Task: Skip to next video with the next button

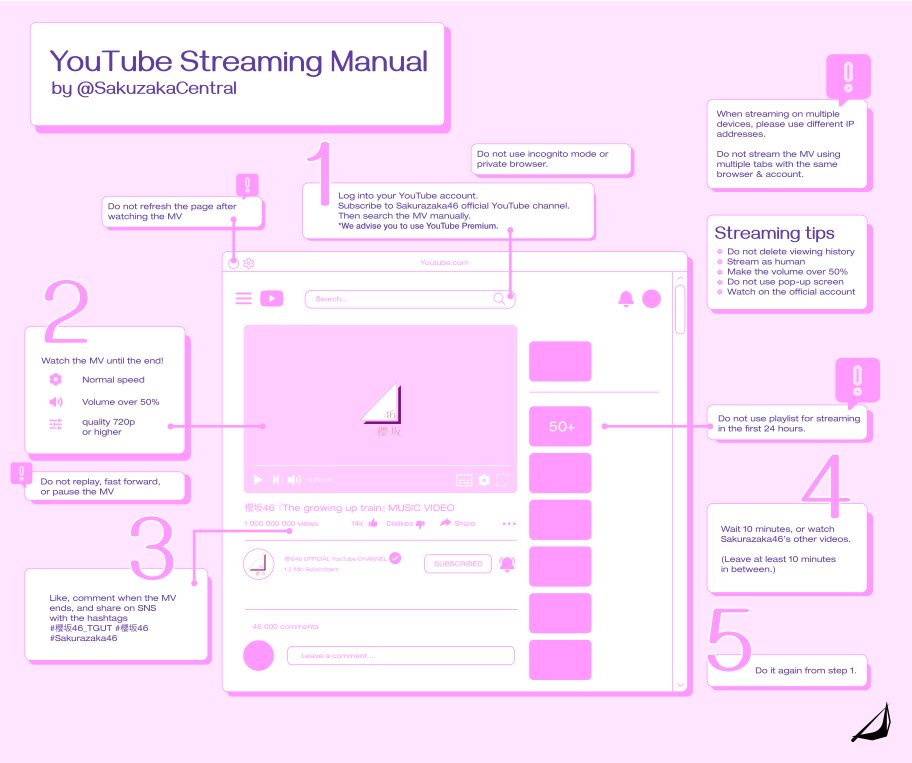Action: 276,480
